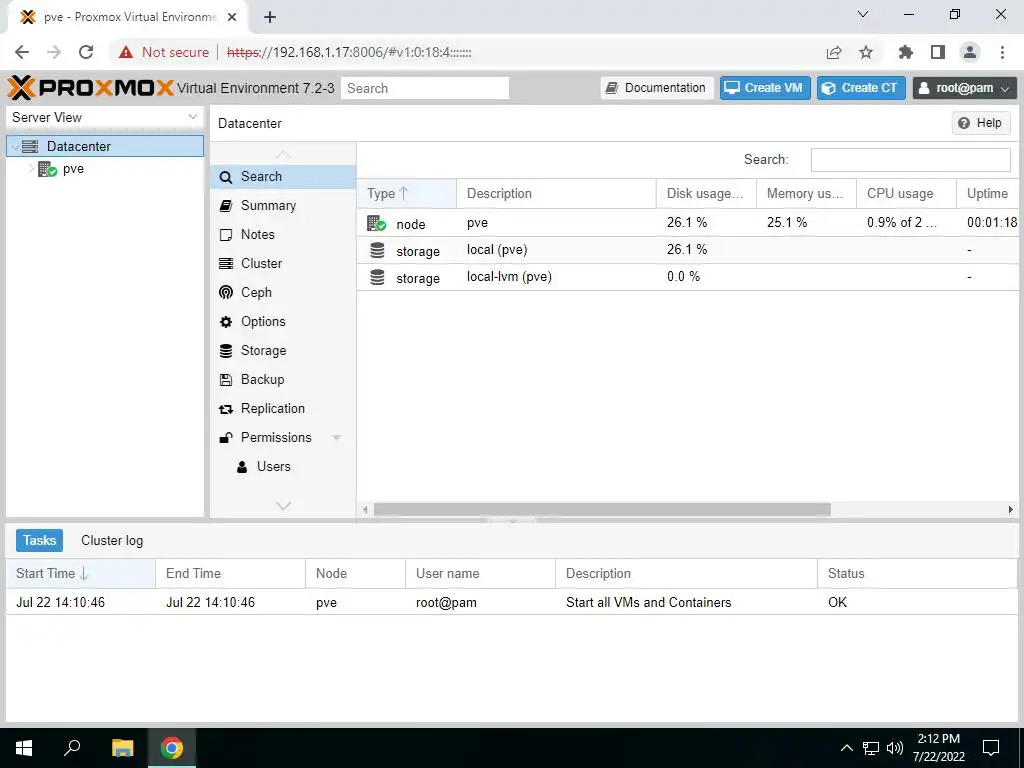The image size is (1024, 768).
Task: Open browser extensions puzzle icon
Action: click(906, 52)
